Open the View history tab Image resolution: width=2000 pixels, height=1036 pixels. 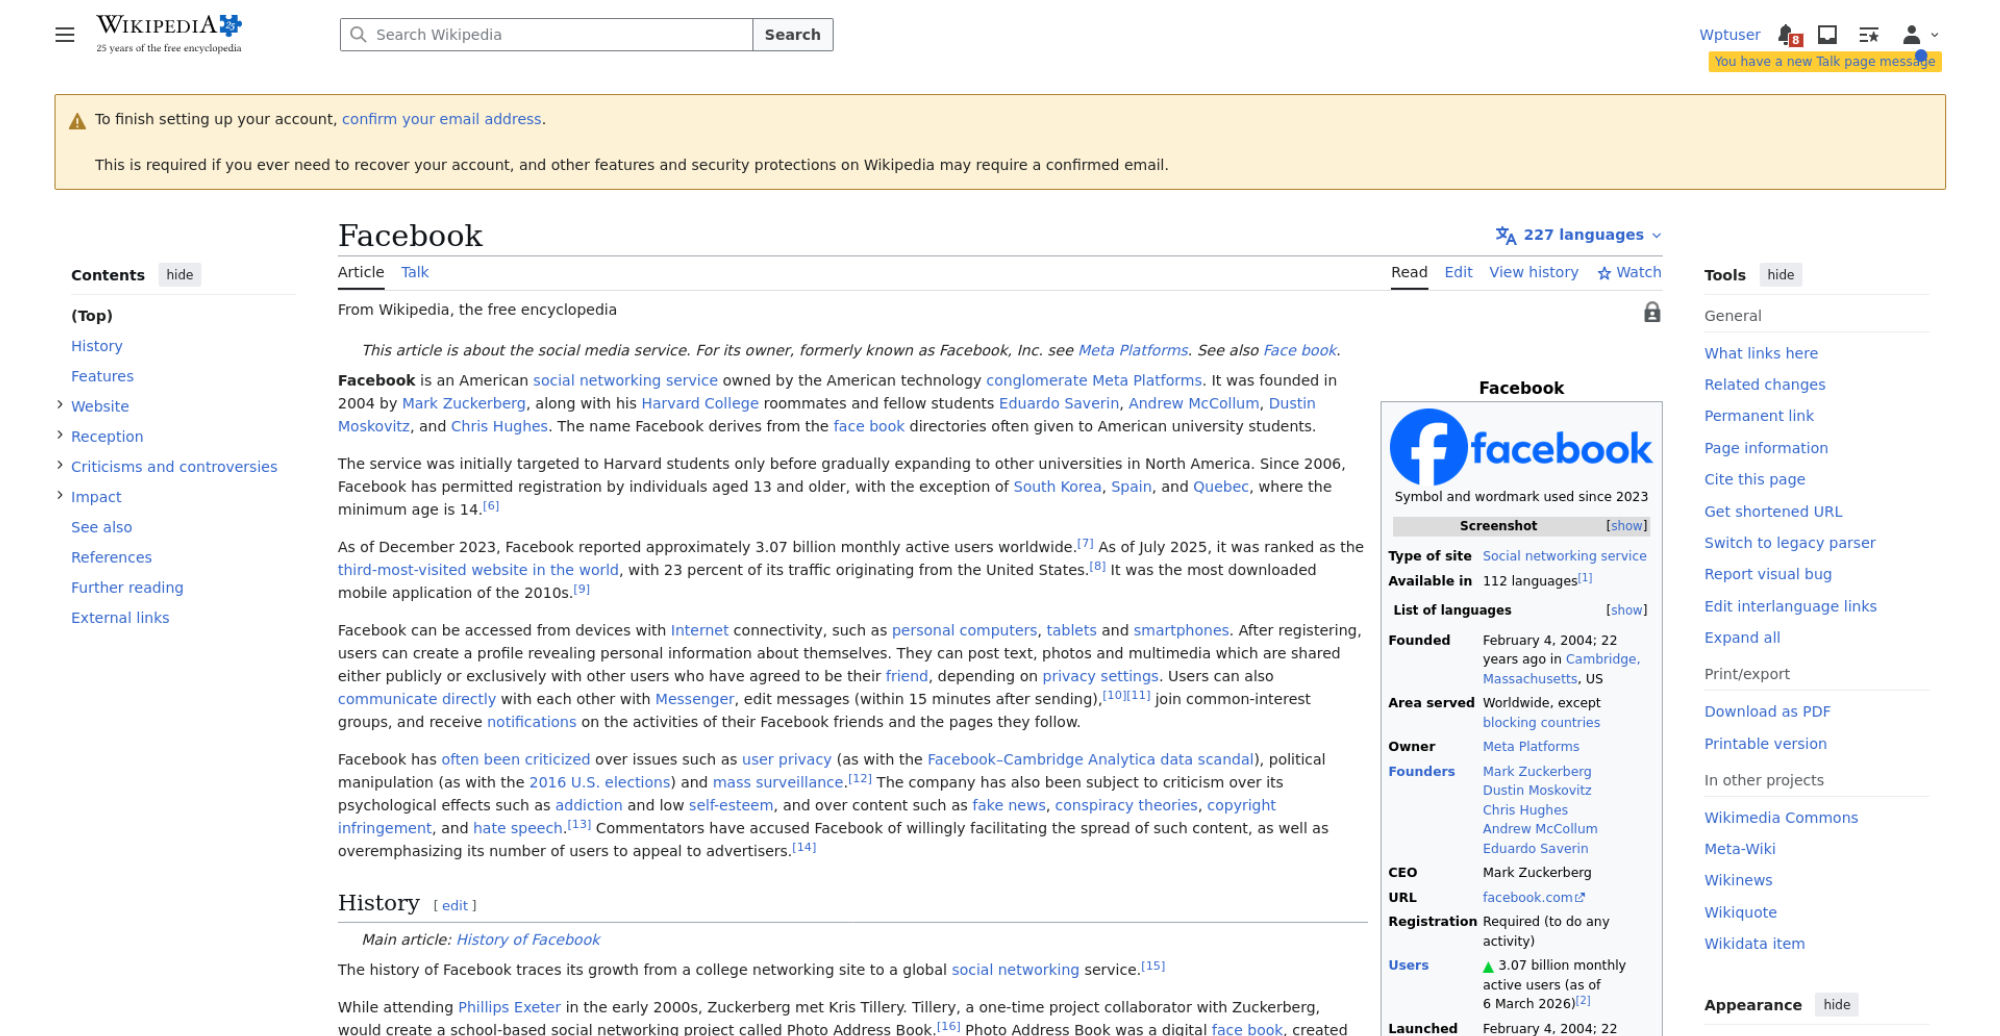[x=1533, y=272]
